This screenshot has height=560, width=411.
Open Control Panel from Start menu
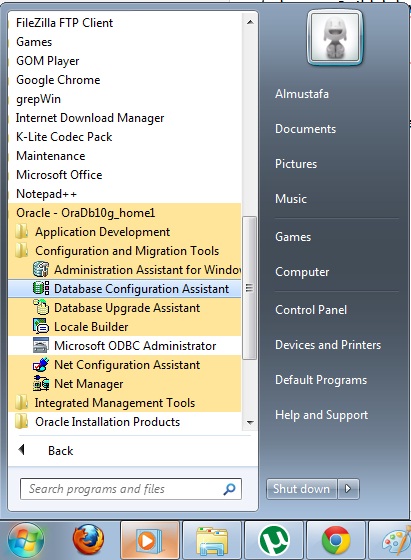(311, 310)
